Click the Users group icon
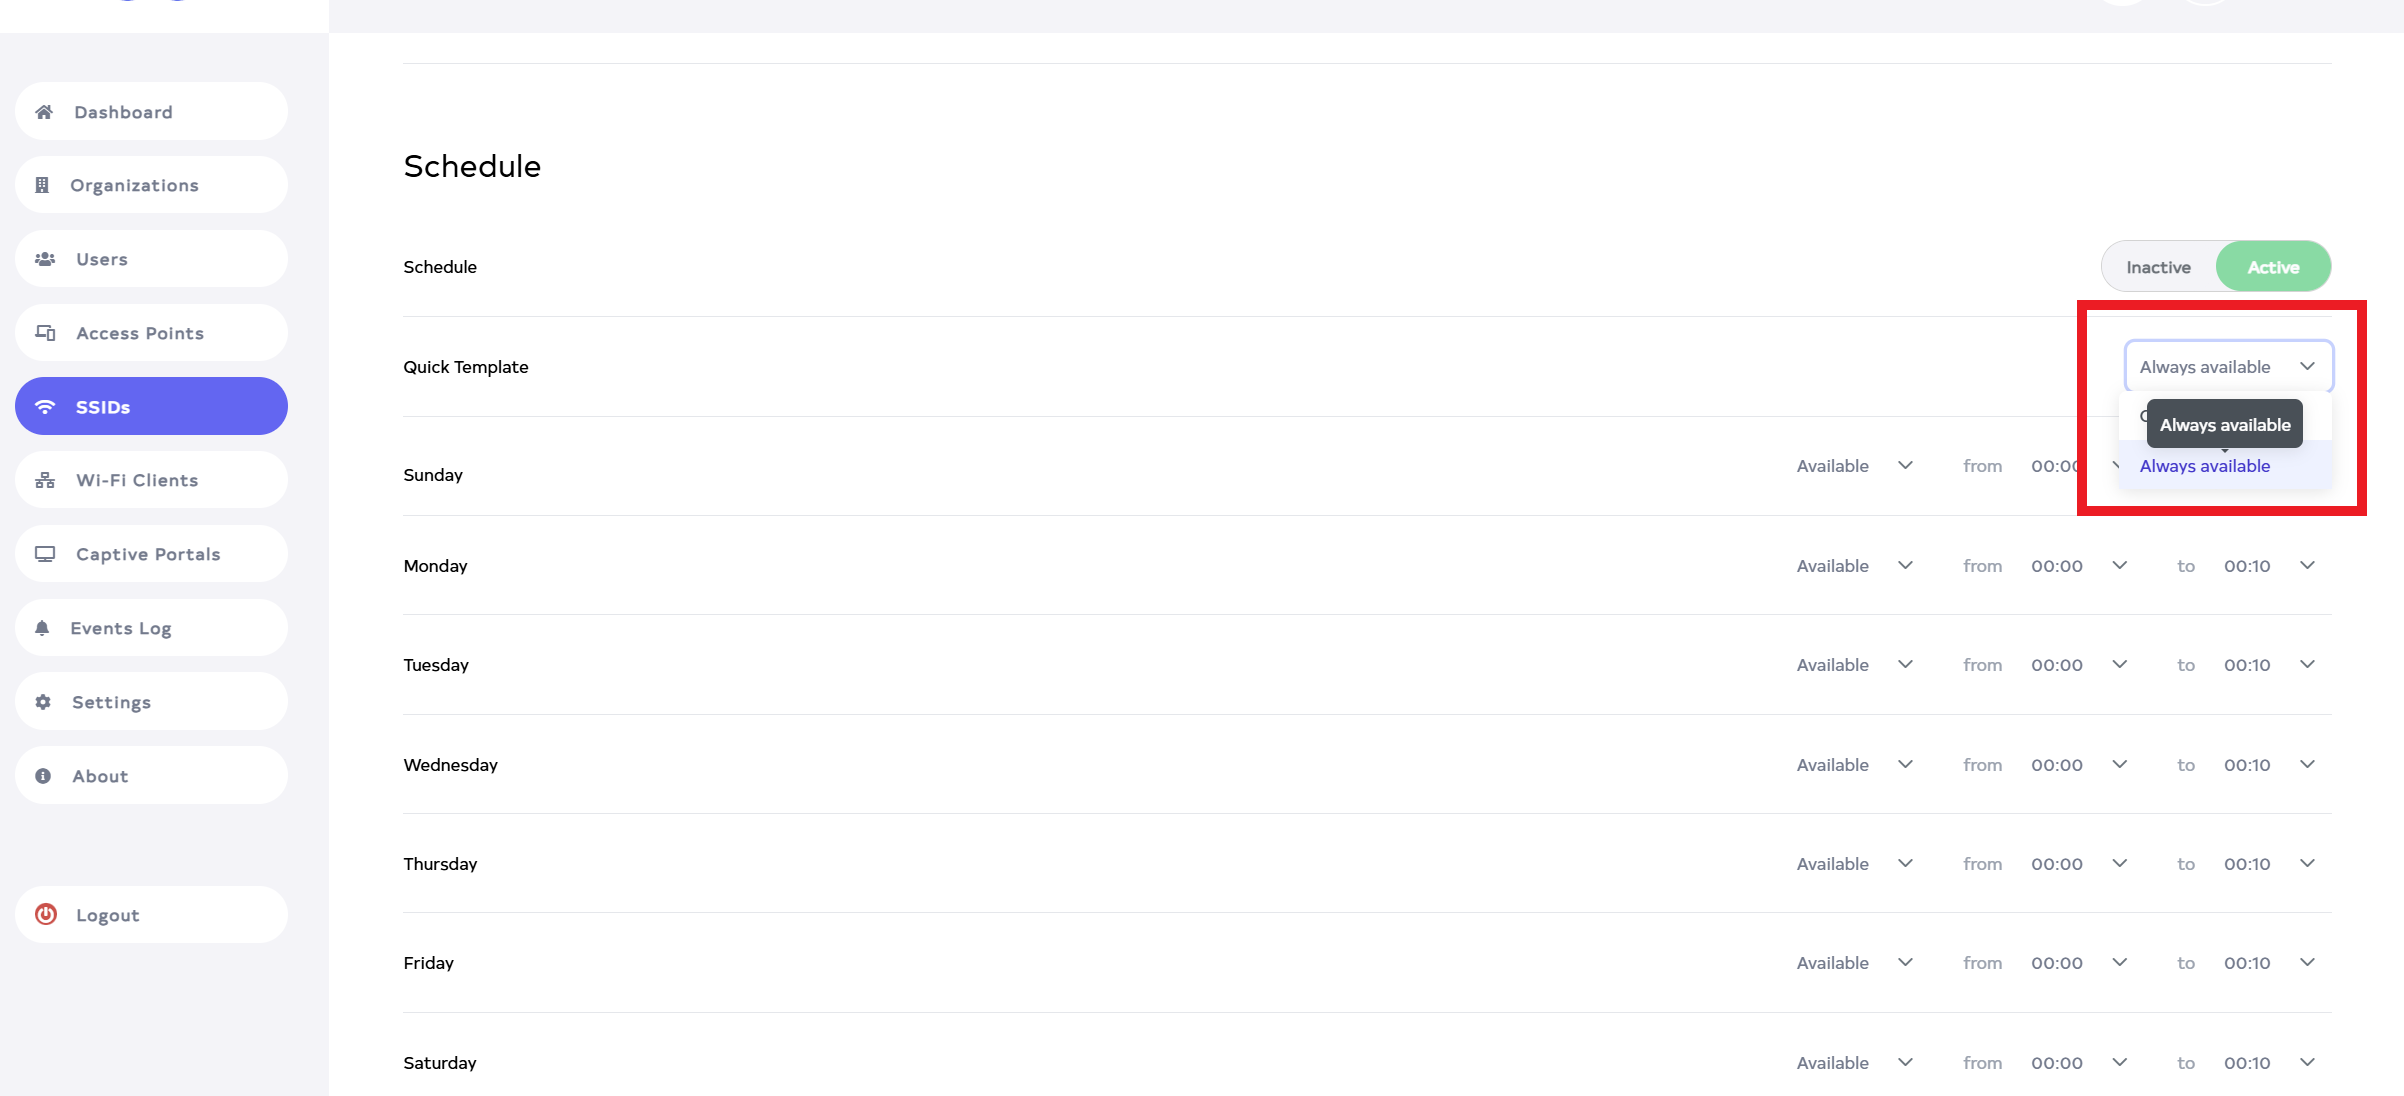The image size is (2404, 1096). click(45, 259)
